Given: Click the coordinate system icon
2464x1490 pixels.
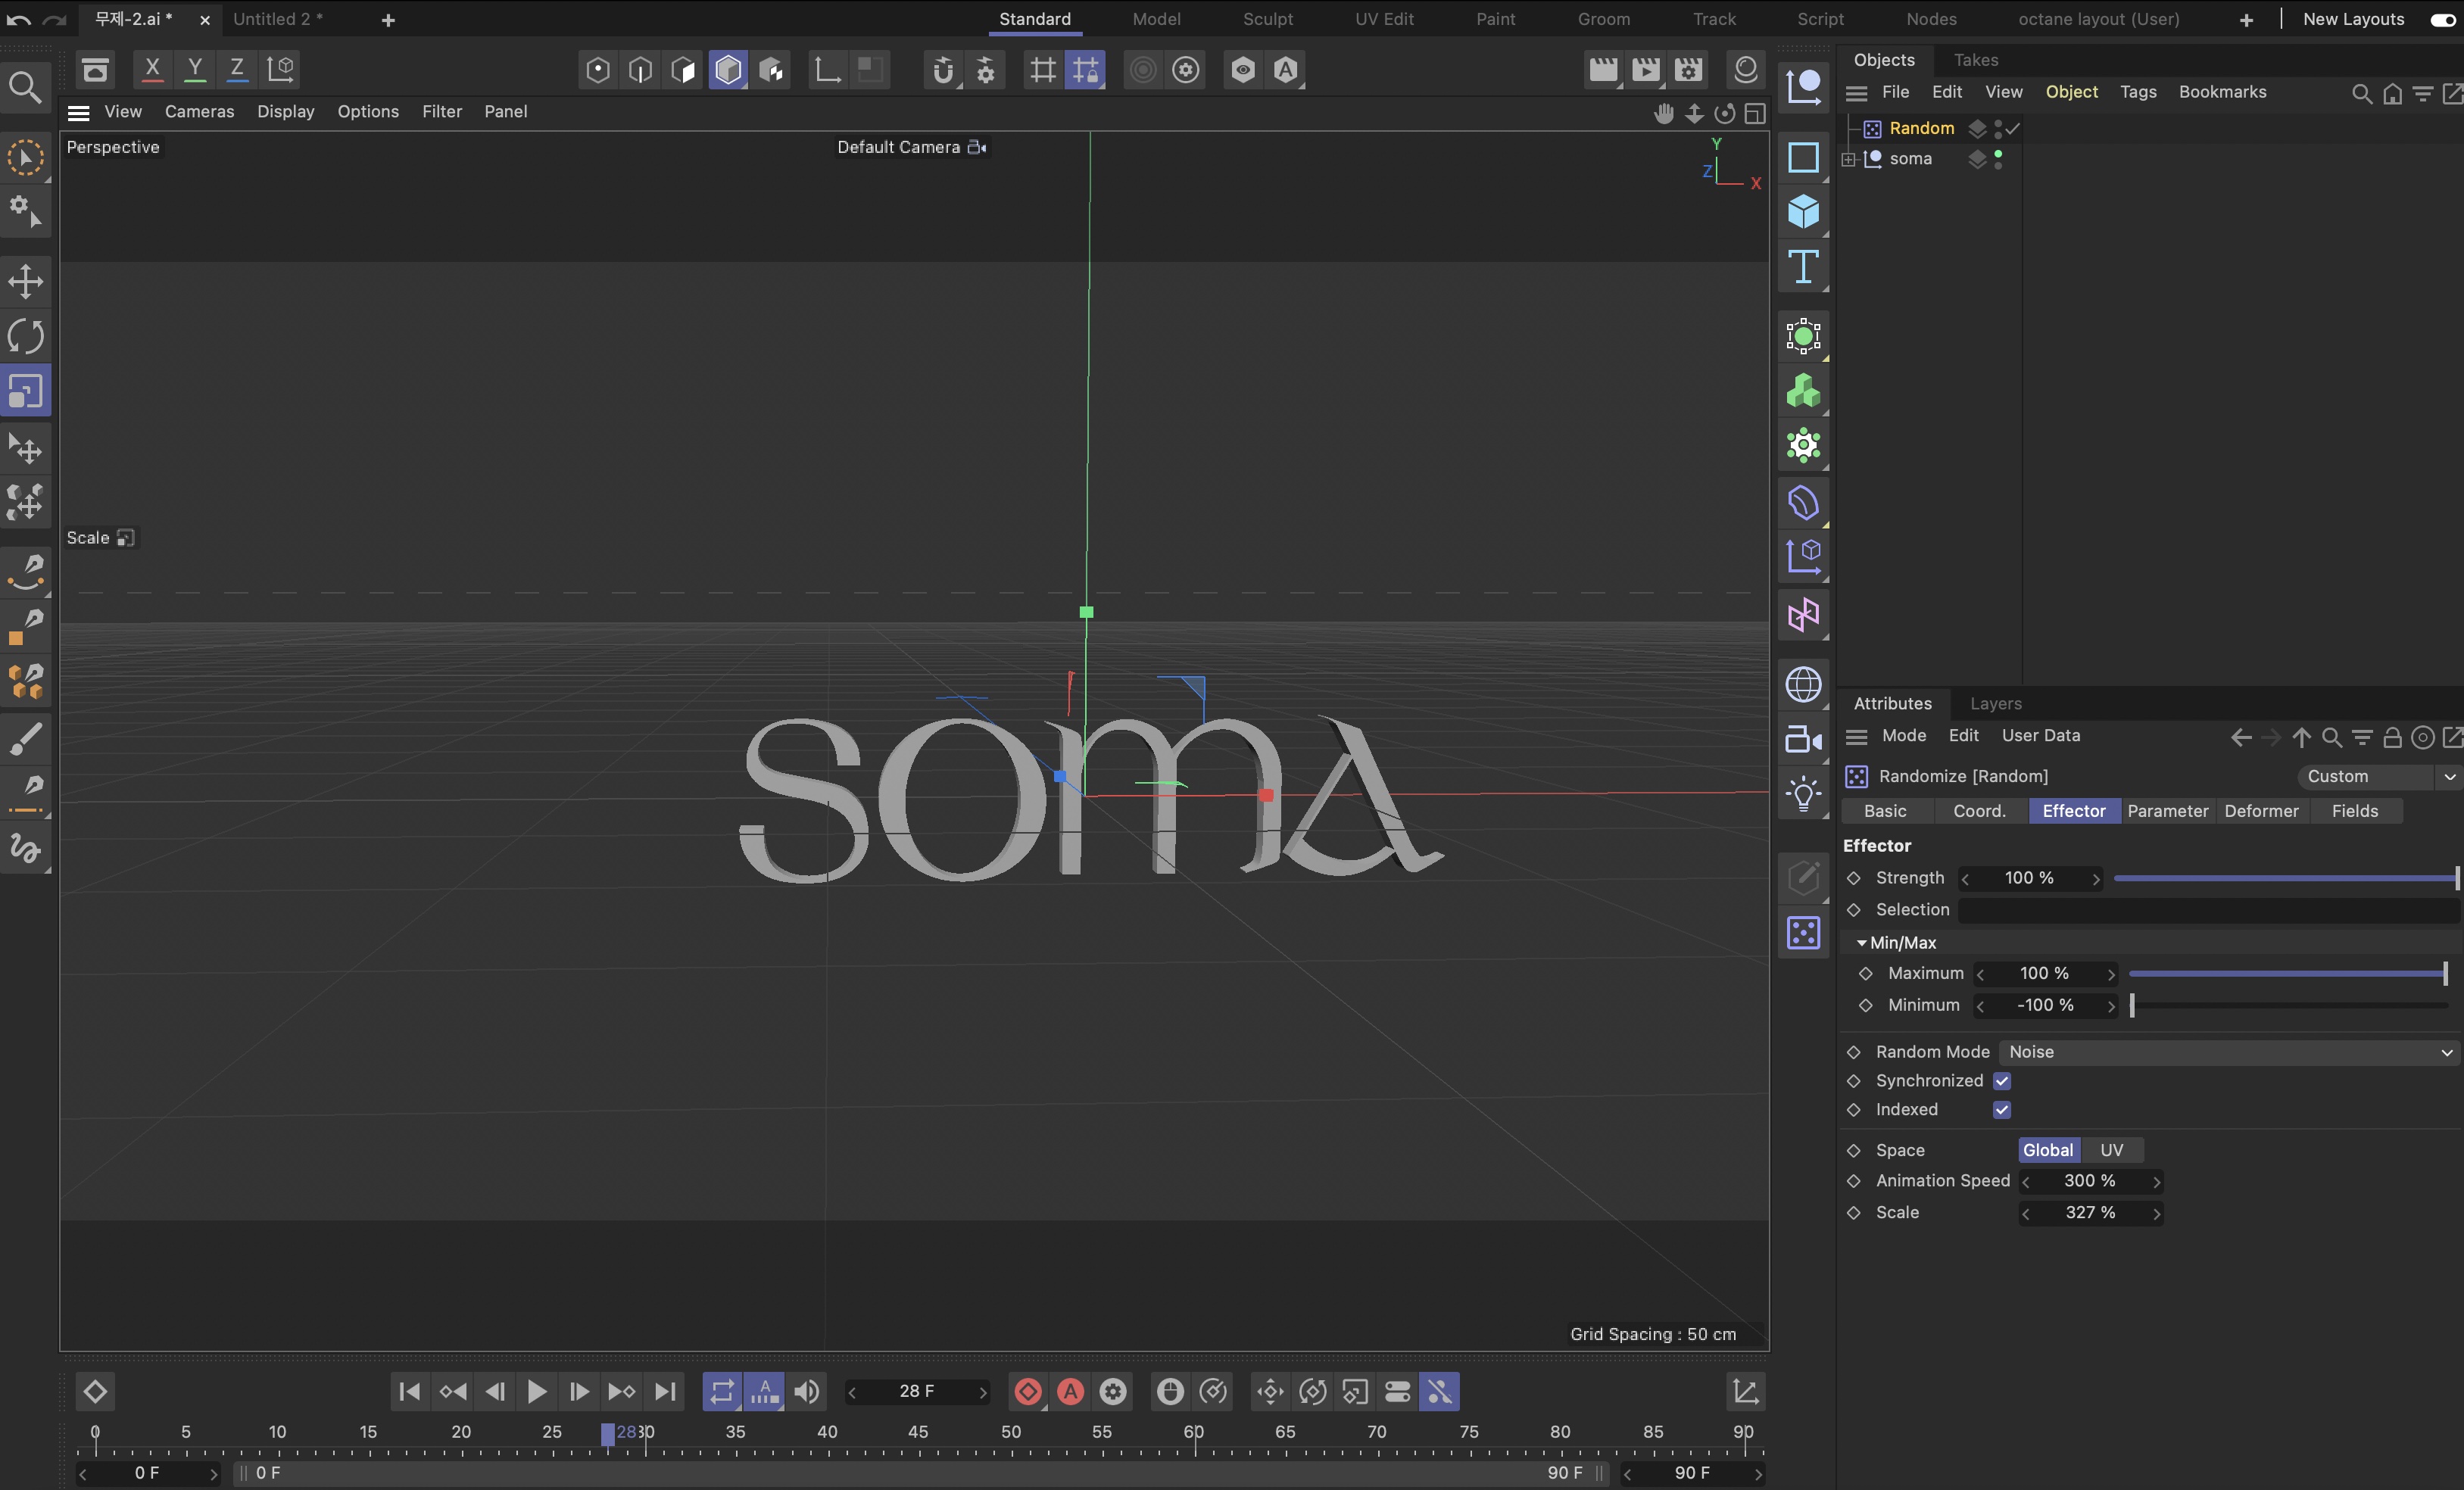Looking at the screenshot, I should click(281, 69).
